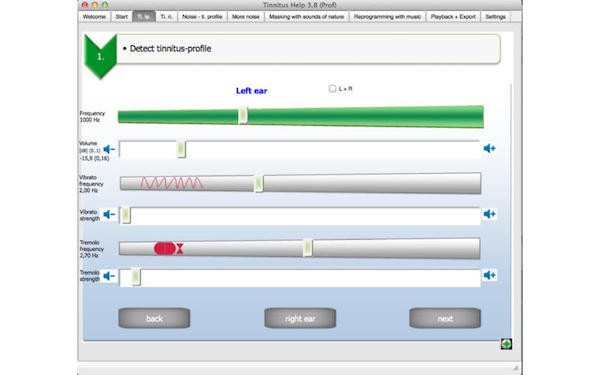Image resolution: width=600 pixels, height=375 pixels.
Task: Click the red tremolo pulse graphic
Action: tap(169, 248)
